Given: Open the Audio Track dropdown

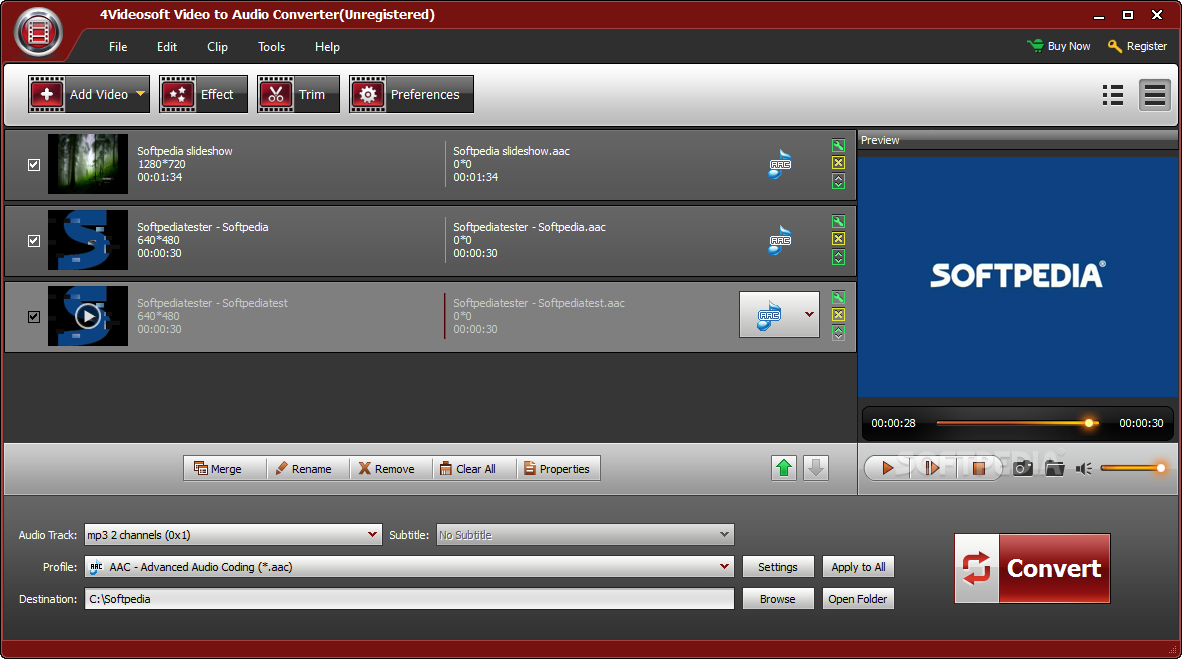Looking at the screenshot, I should [x=233, y=535].
